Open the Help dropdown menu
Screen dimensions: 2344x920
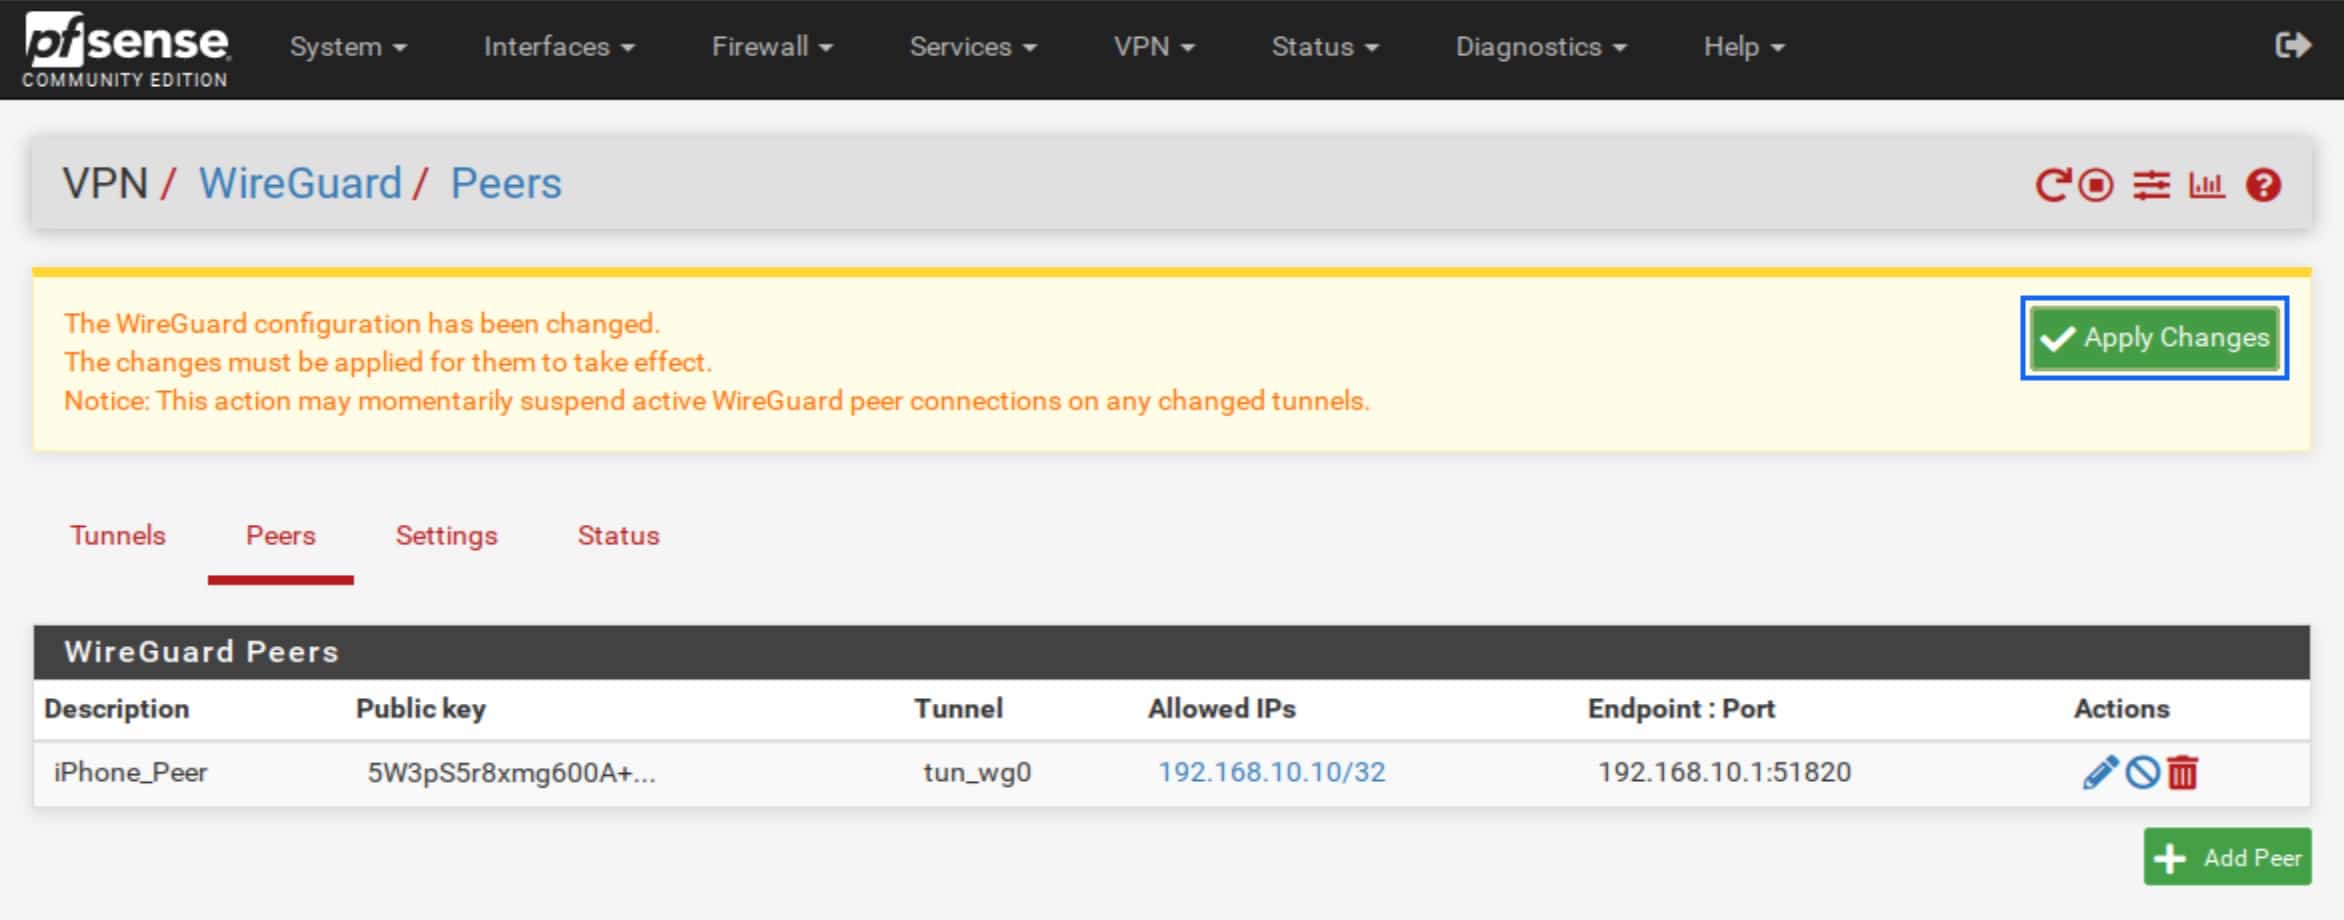point(1744,46)
